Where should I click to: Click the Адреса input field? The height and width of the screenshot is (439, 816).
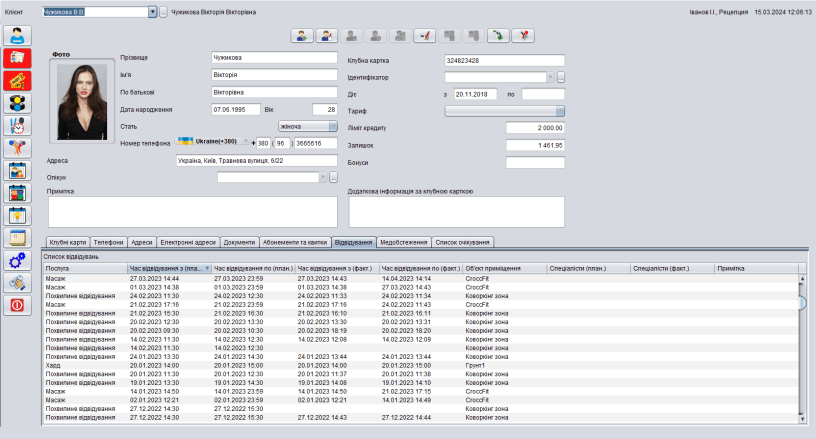click(x=257, y=161)
